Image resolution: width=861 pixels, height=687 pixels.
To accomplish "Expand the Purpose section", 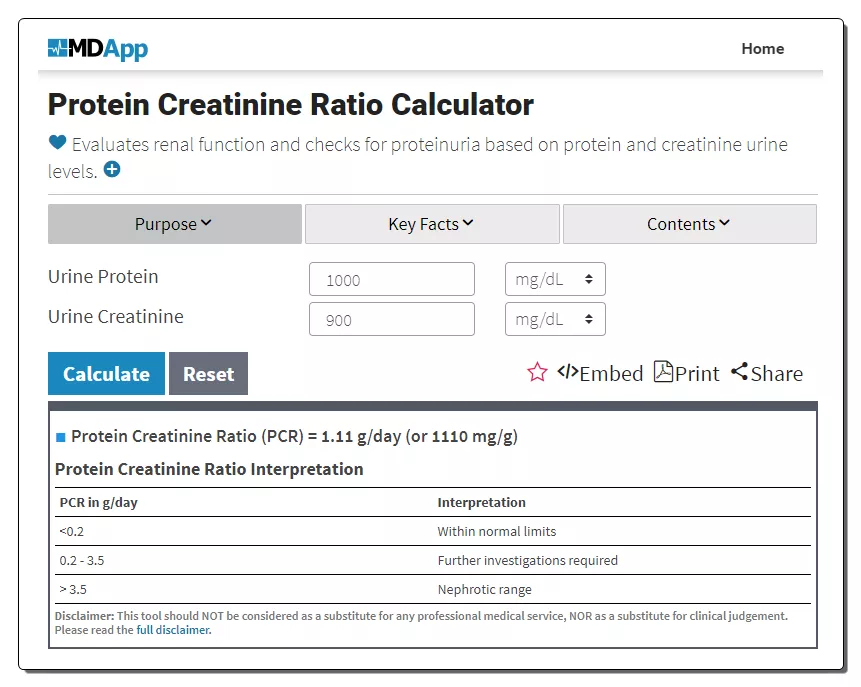I will point(175,224).
